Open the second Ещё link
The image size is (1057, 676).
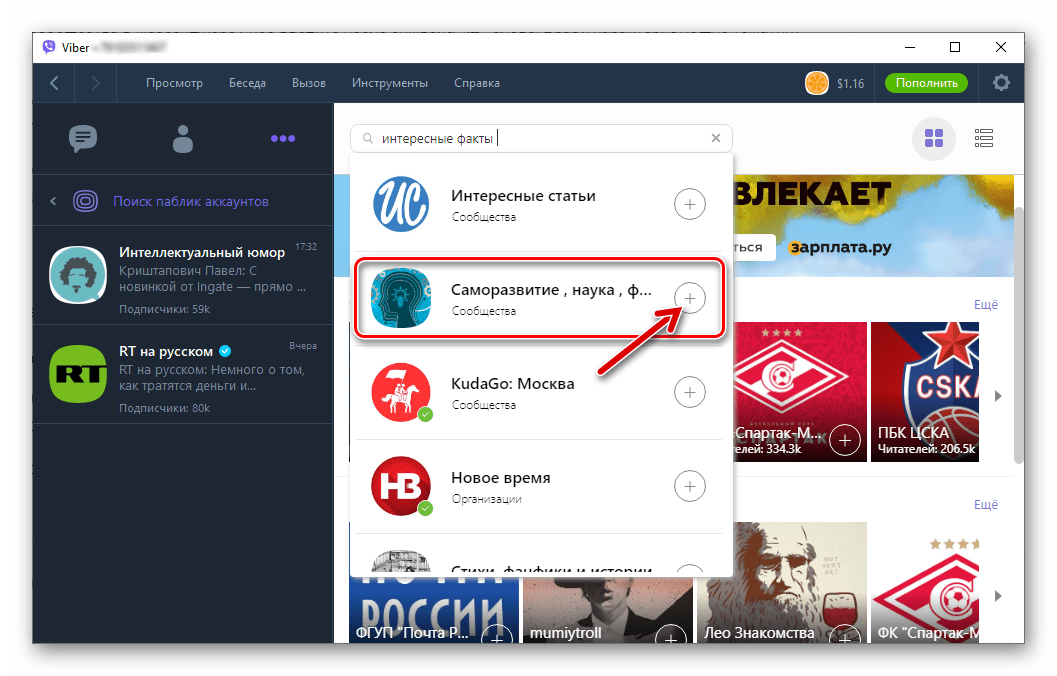tap(985, 505)
